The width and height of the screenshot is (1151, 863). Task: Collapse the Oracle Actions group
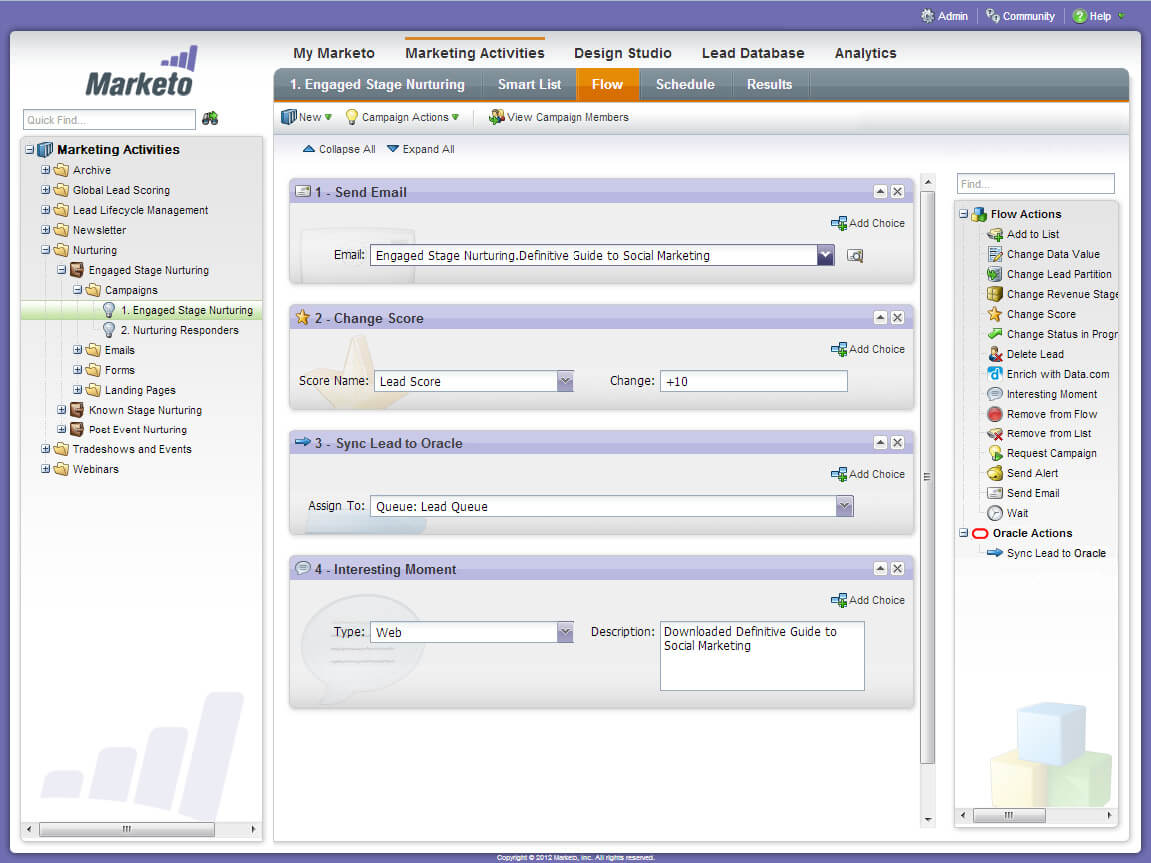[x=964, y=533]
